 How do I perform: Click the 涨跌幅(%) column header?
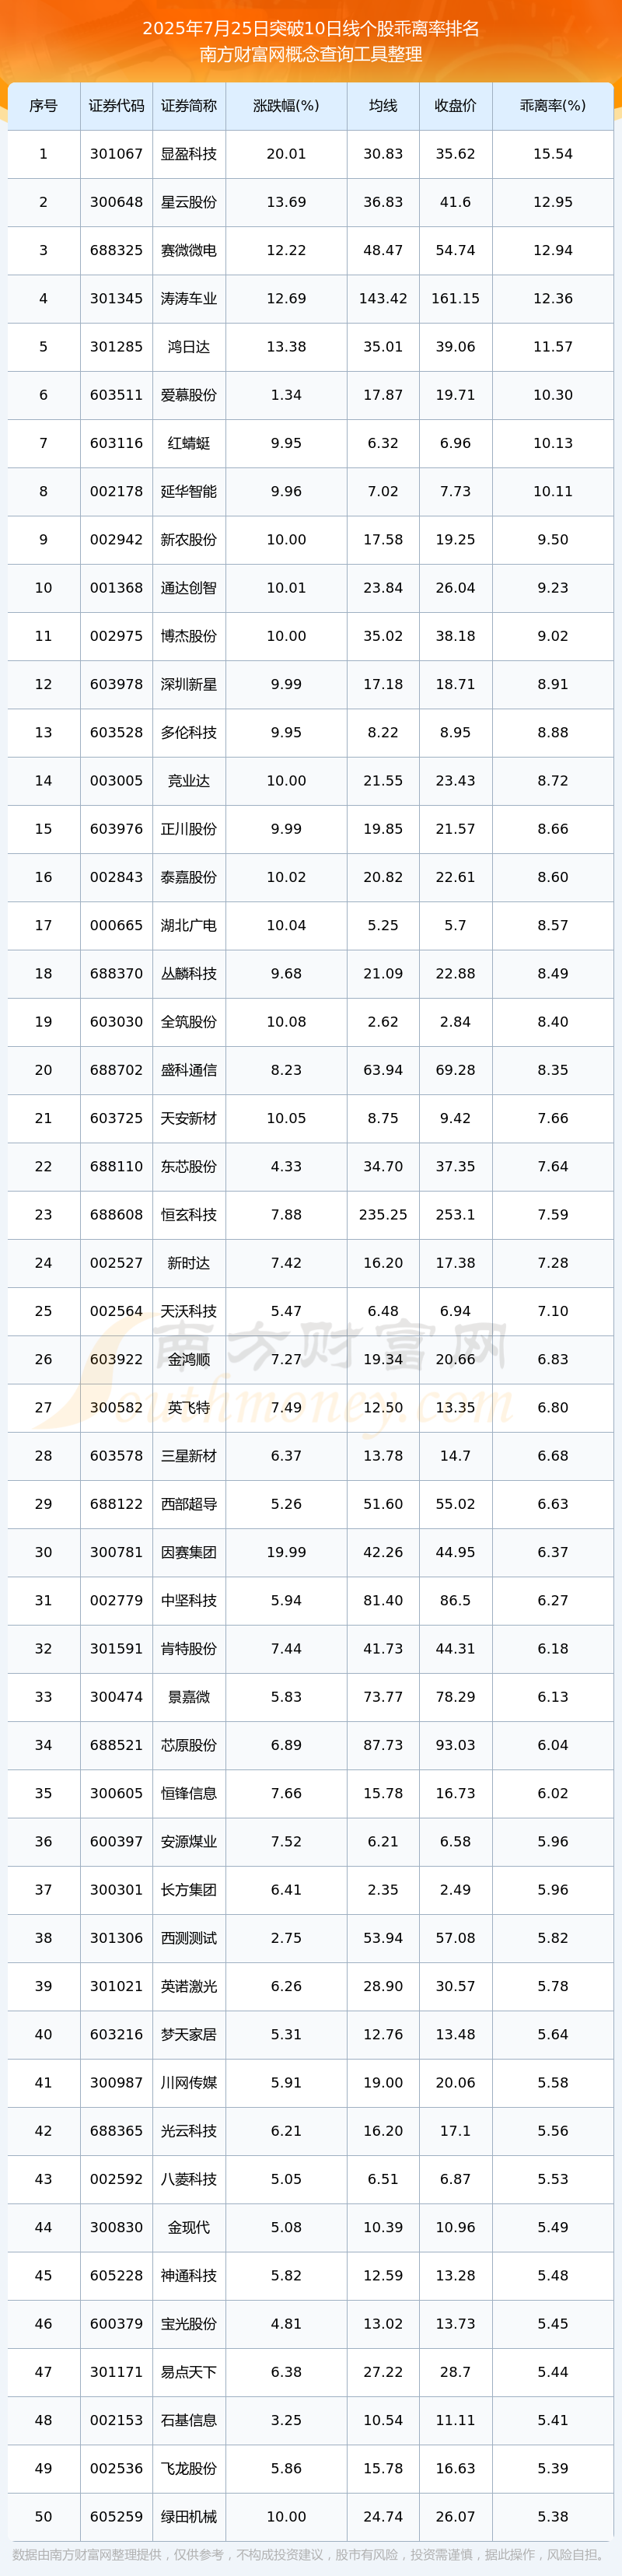tap(286, 106)
